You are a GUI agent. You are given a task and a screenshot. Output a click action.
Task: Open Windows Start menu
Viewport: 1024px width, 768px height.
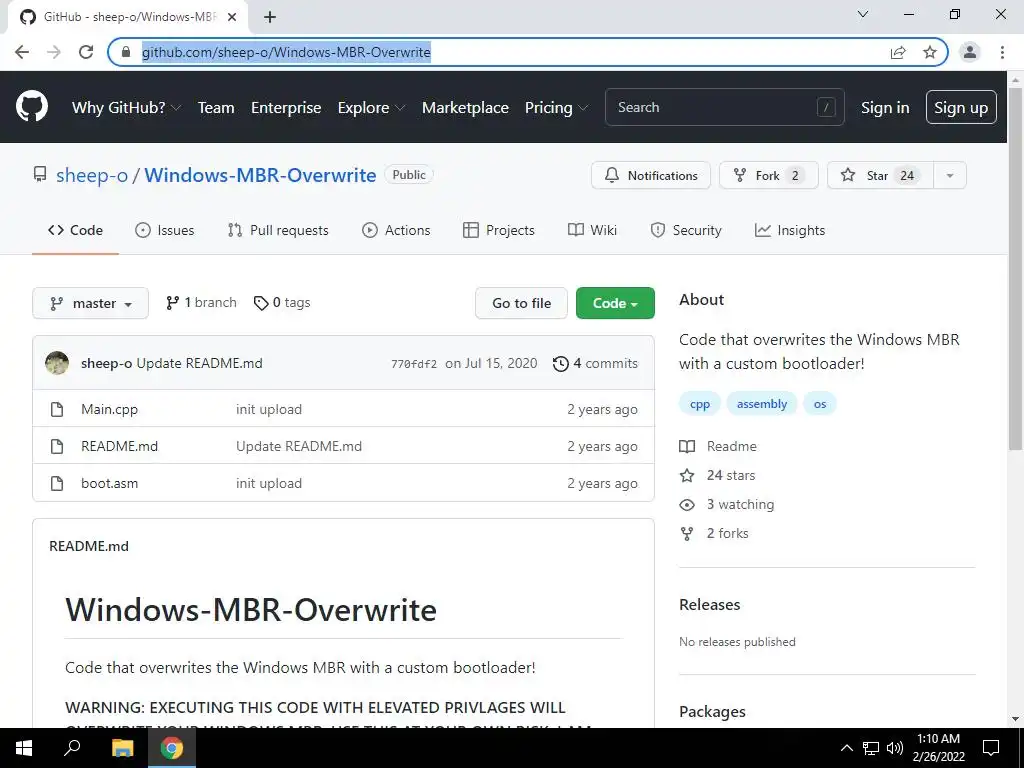tap(24, 748)
